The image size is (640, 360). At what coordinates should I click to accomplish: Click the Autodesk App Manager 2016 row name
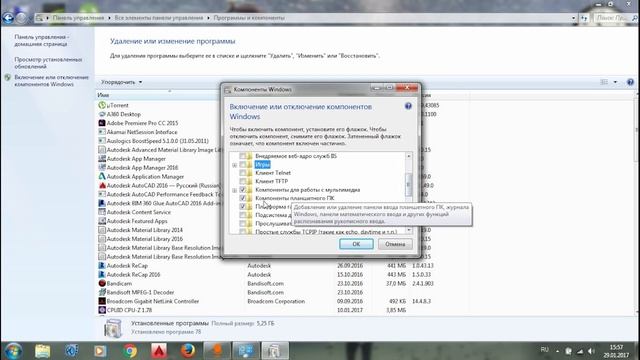tap(142, 167)
